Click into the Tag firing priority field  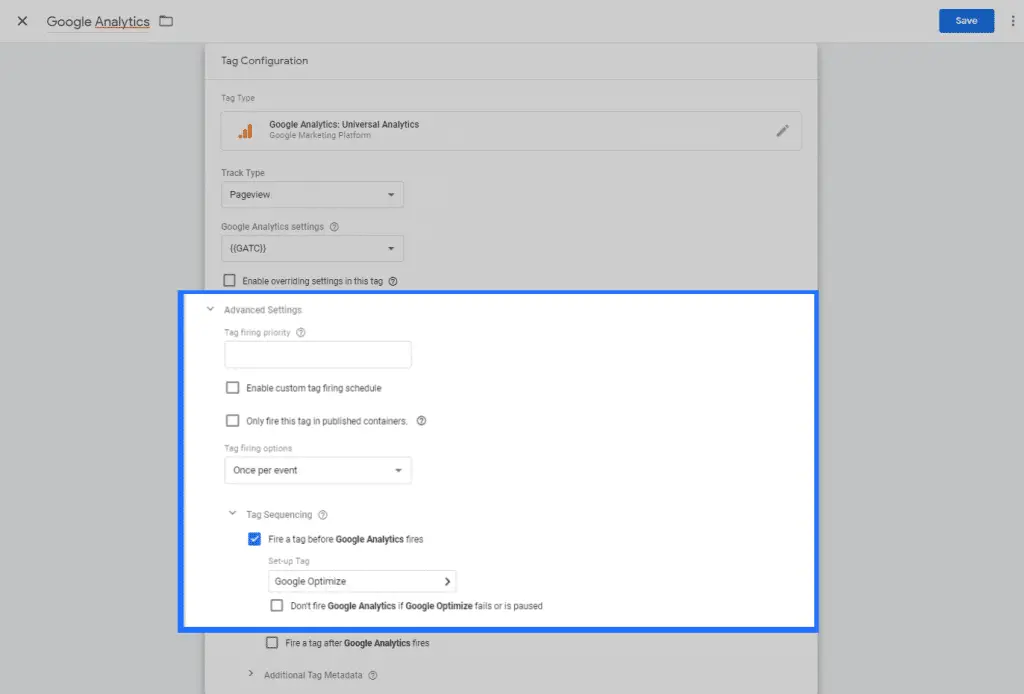click(x=318, y=355)
